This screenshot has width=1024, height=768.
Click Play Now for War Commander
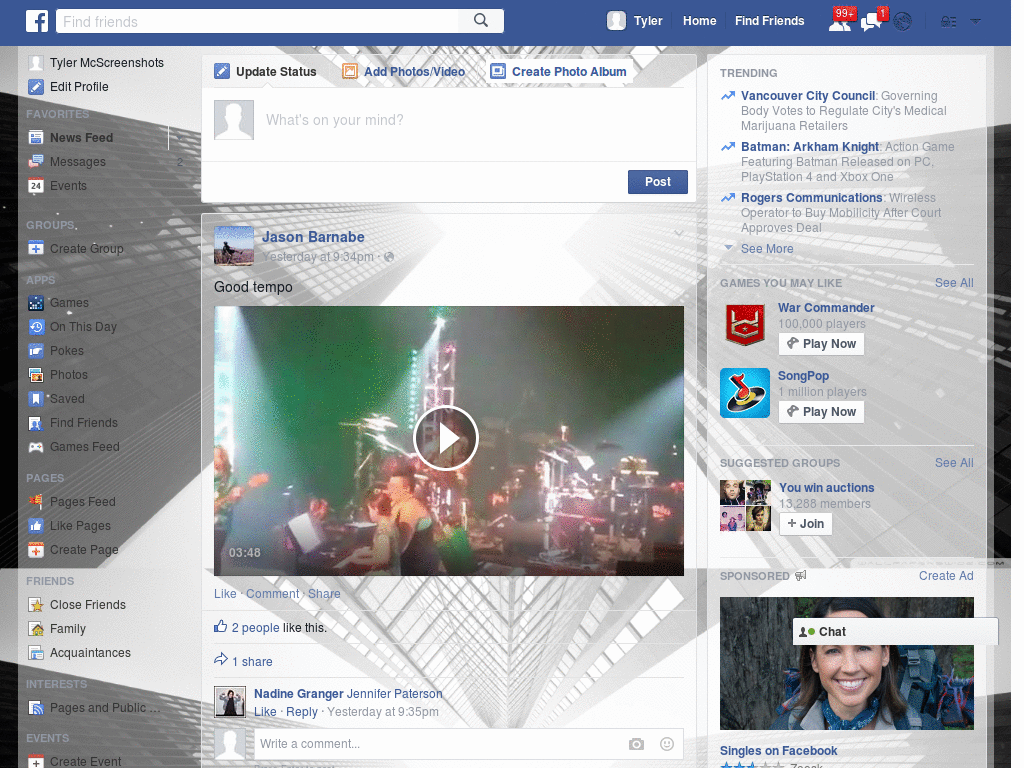pos(822,344)
